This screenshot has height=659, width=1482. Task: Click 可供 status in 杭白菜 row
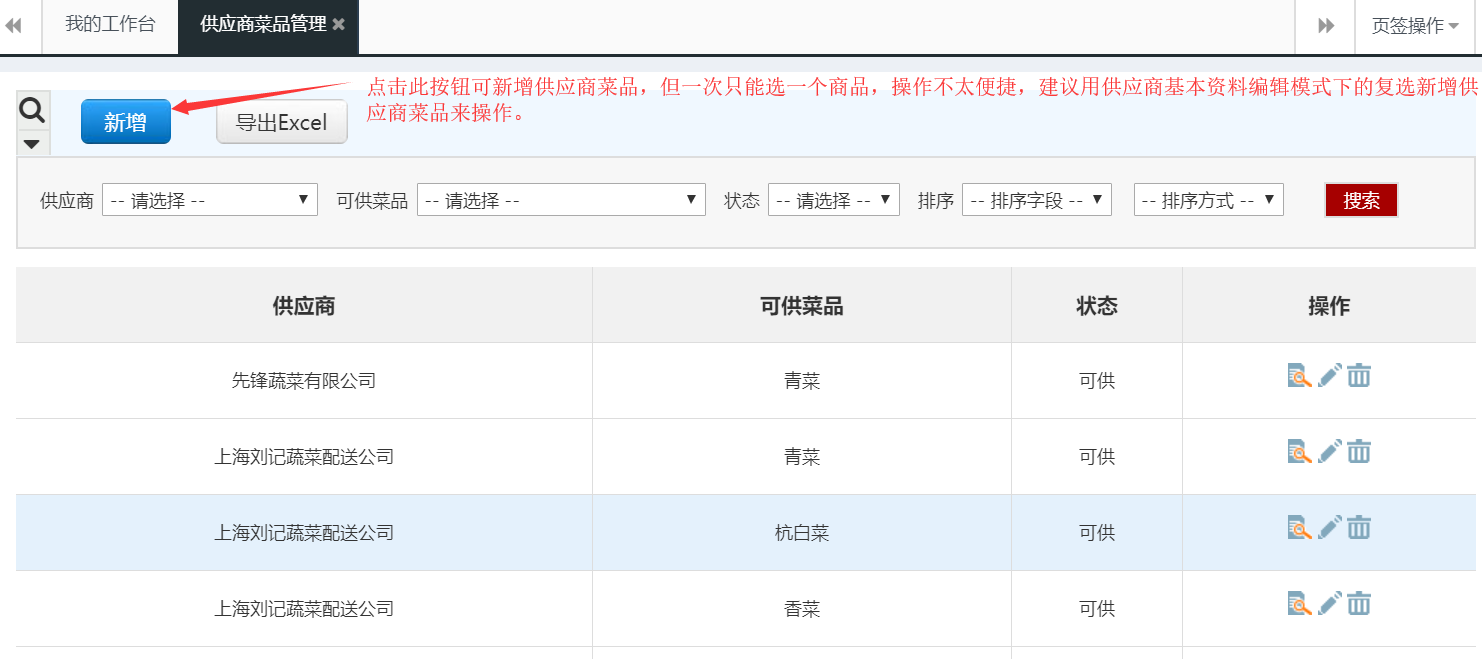tap(1097, 533)
